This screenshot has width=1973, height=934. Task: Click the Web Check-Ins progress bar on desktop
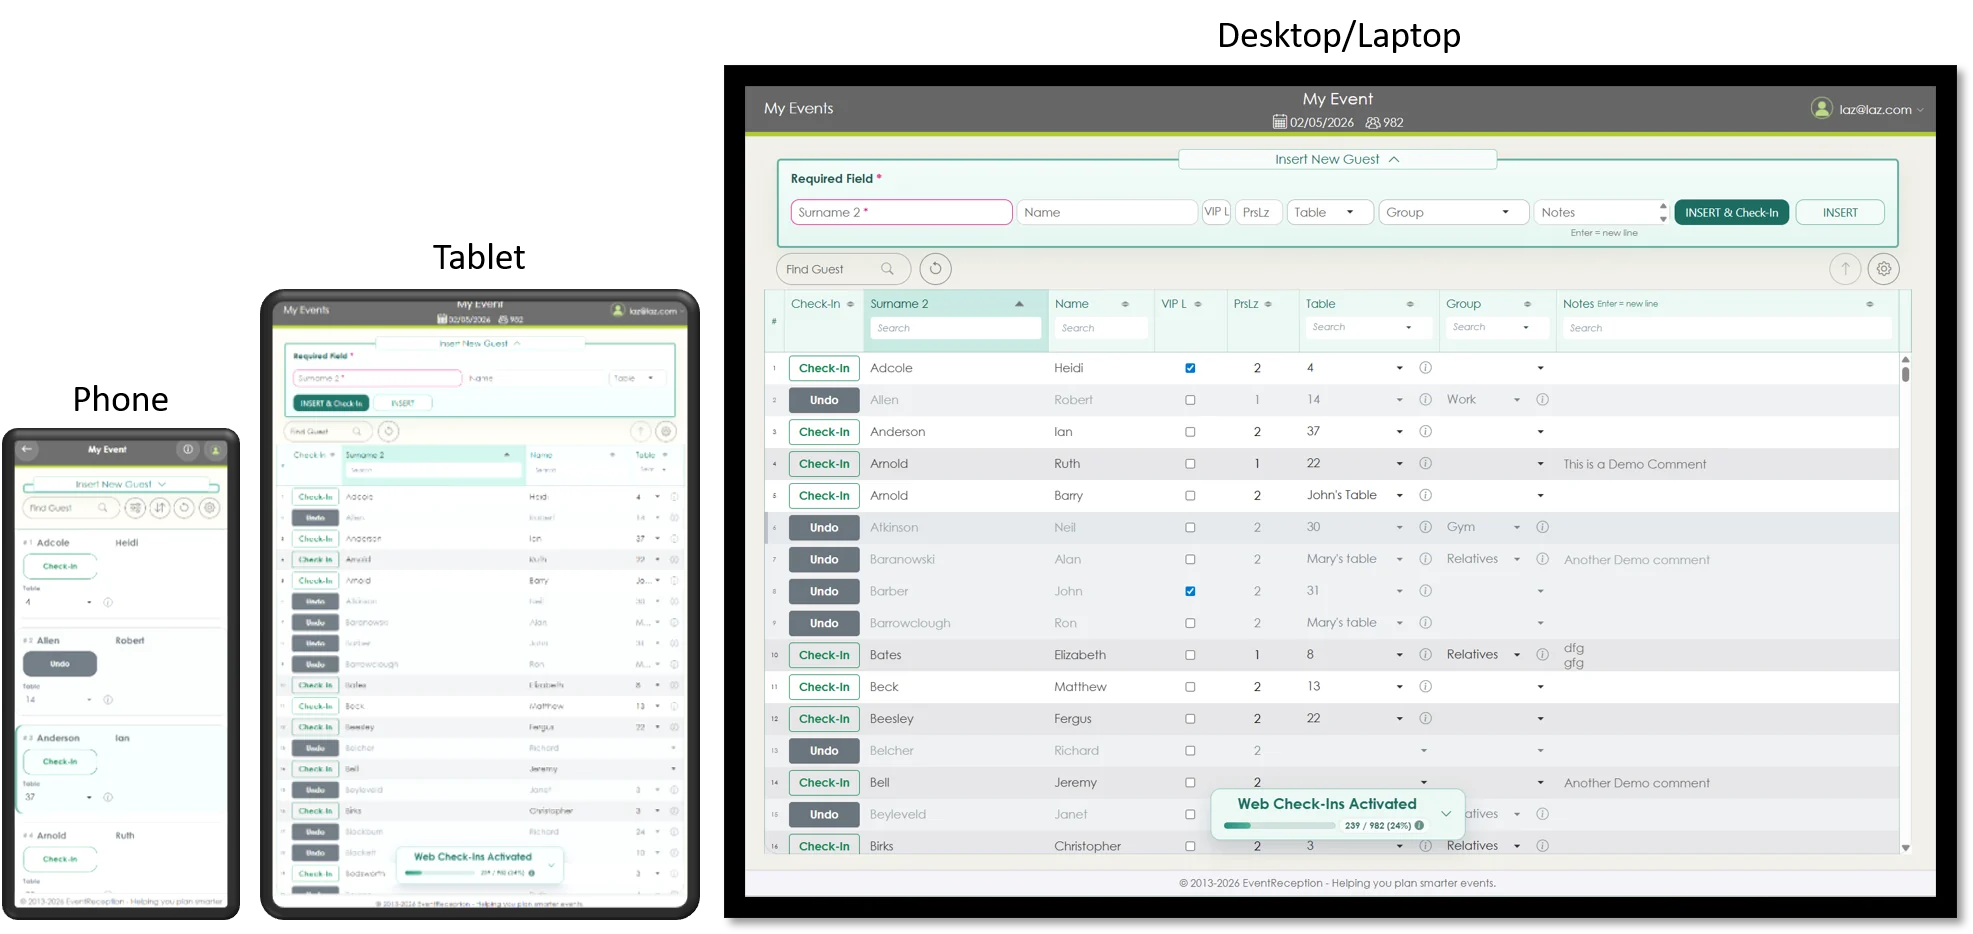click(x=1279, y=826)
